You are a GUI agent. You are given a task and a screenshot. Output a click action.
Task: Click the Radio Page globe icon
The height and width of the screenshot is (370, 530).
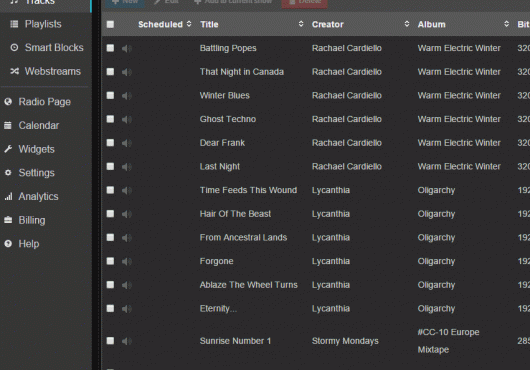[x=8, y=102]
